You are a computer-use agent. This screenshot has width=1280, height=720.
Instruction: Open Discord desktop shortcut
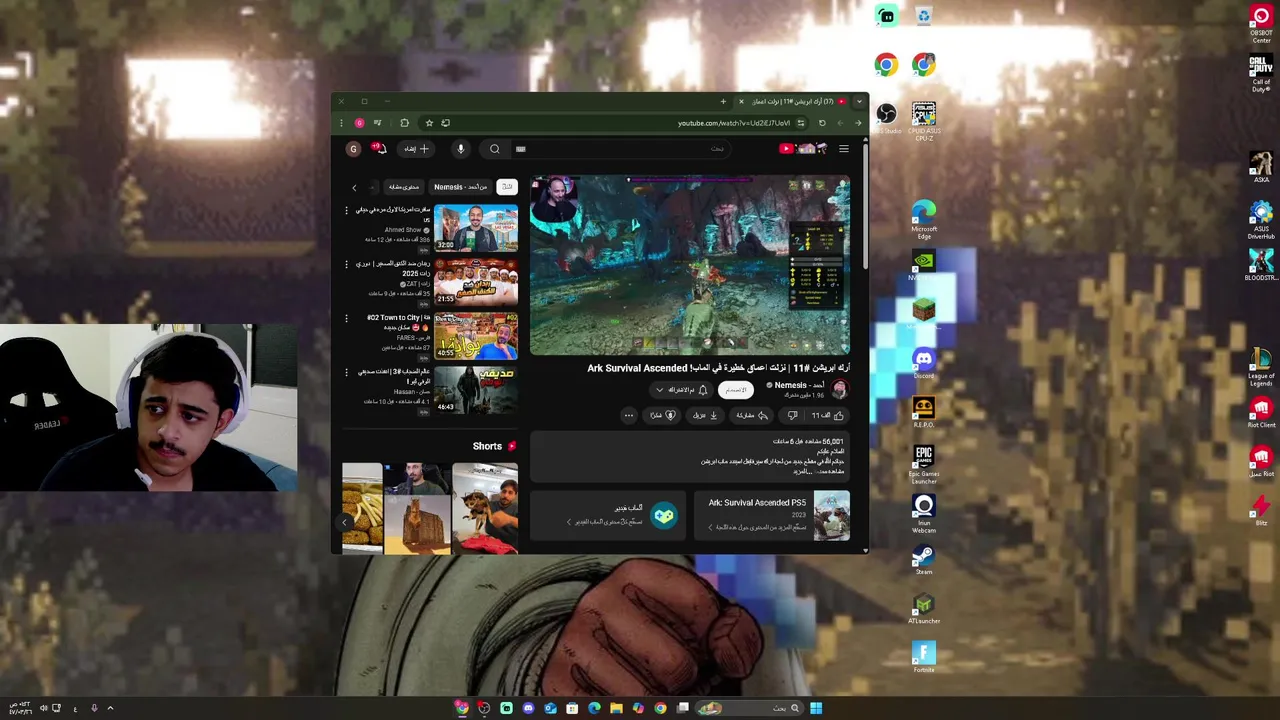924,361
